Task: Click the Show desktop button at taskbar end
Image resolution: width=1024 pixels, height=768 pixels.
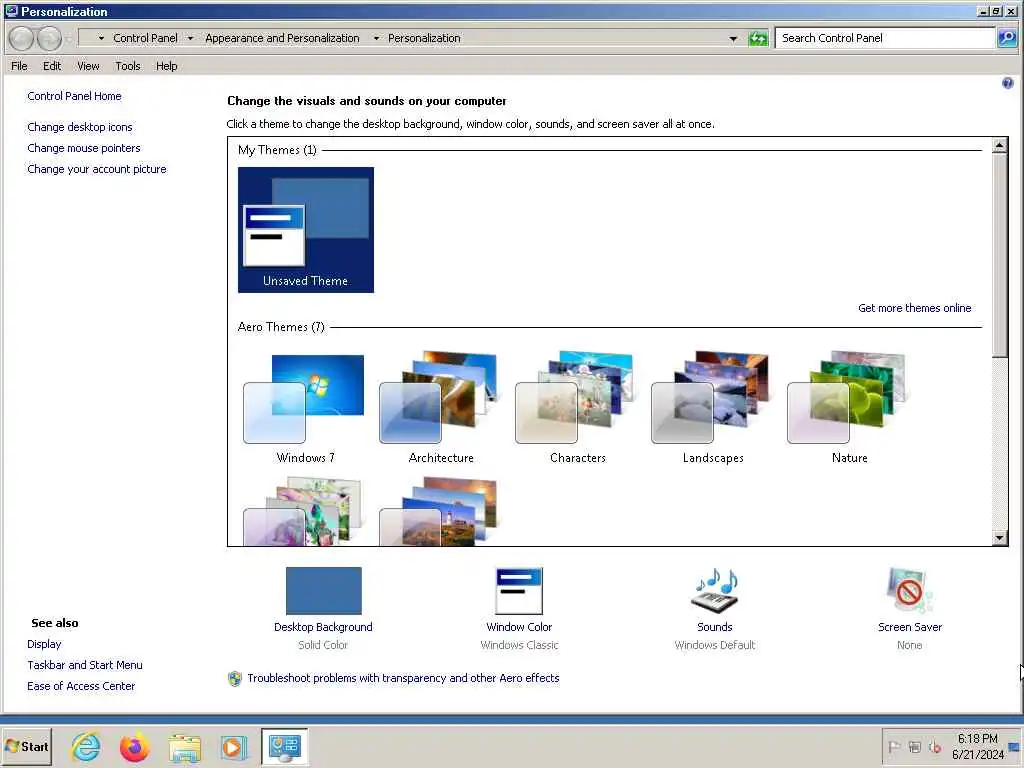Action: (1016, 746)
